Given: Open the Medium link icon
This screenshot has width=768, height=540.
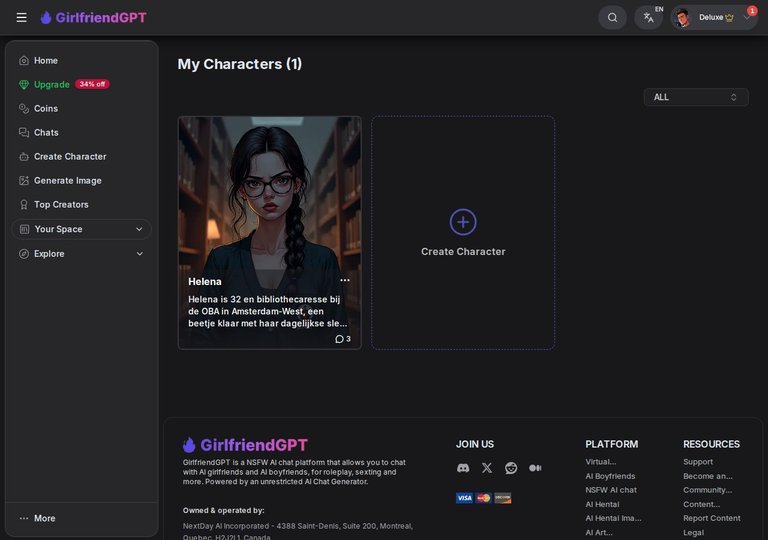Looking at the screenshot, I should pyautogui.click(x=535, y=468).
